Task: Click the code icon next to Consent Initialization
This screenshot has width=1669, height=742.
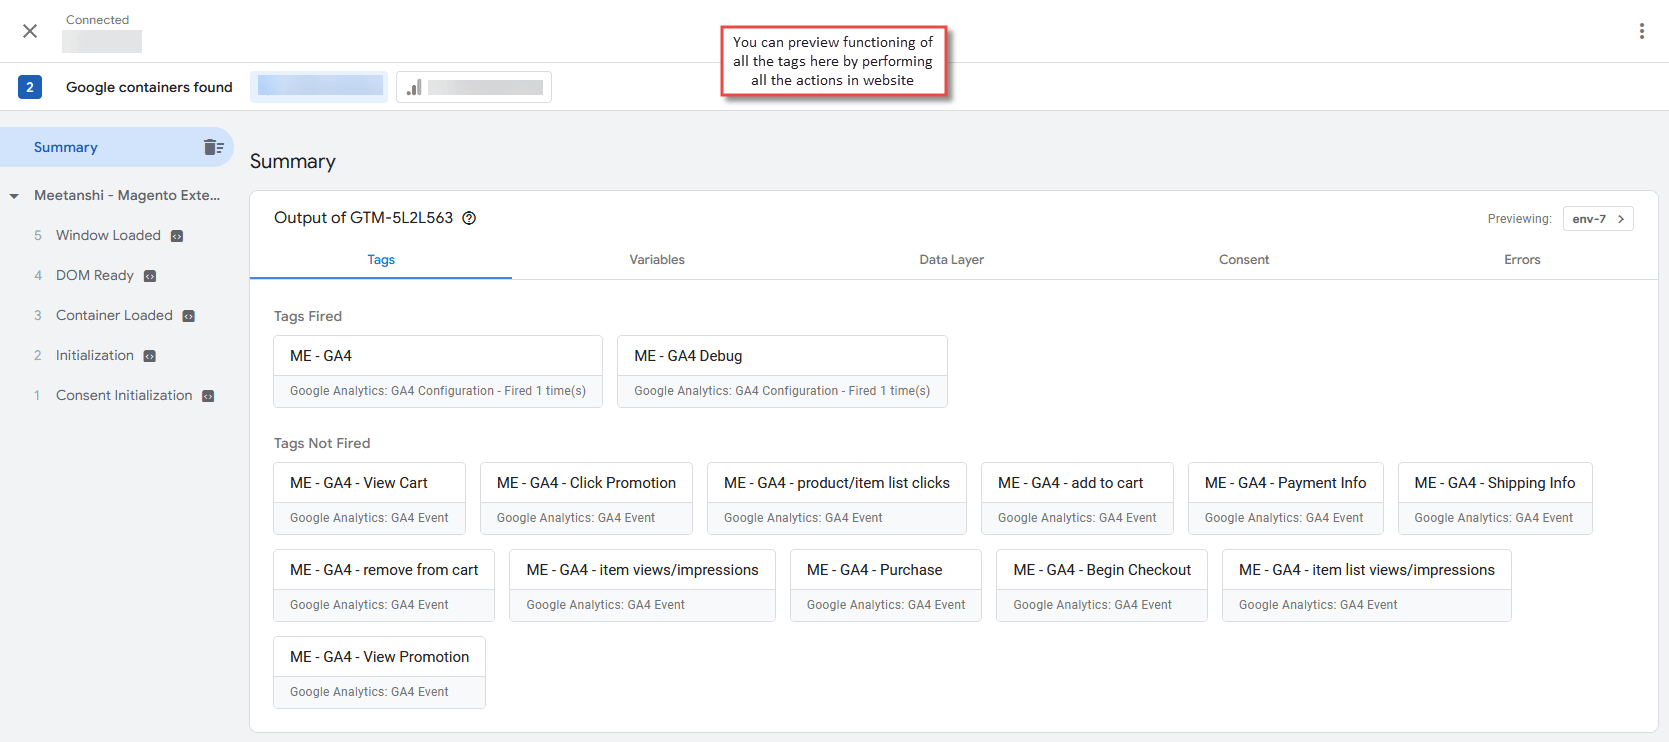Action: click(208, 396)
